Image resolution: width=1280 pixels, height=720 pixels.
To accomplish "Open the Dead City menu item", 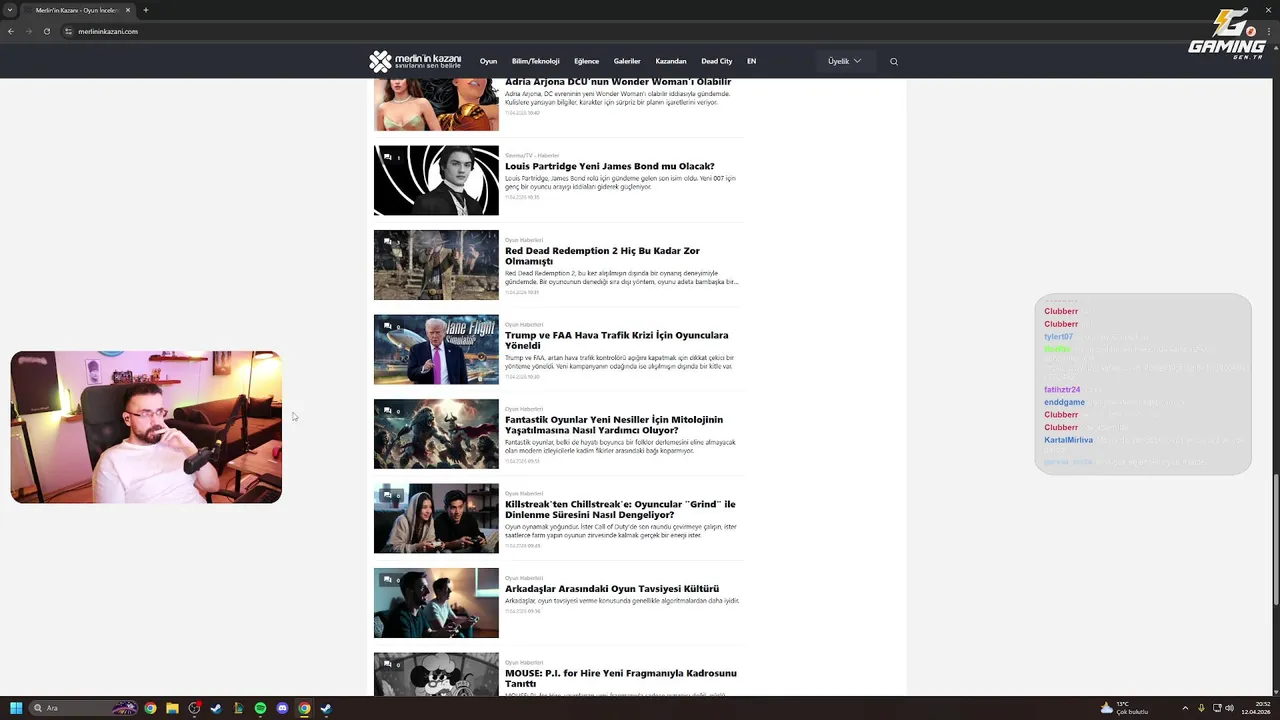I will click(717, 61).
